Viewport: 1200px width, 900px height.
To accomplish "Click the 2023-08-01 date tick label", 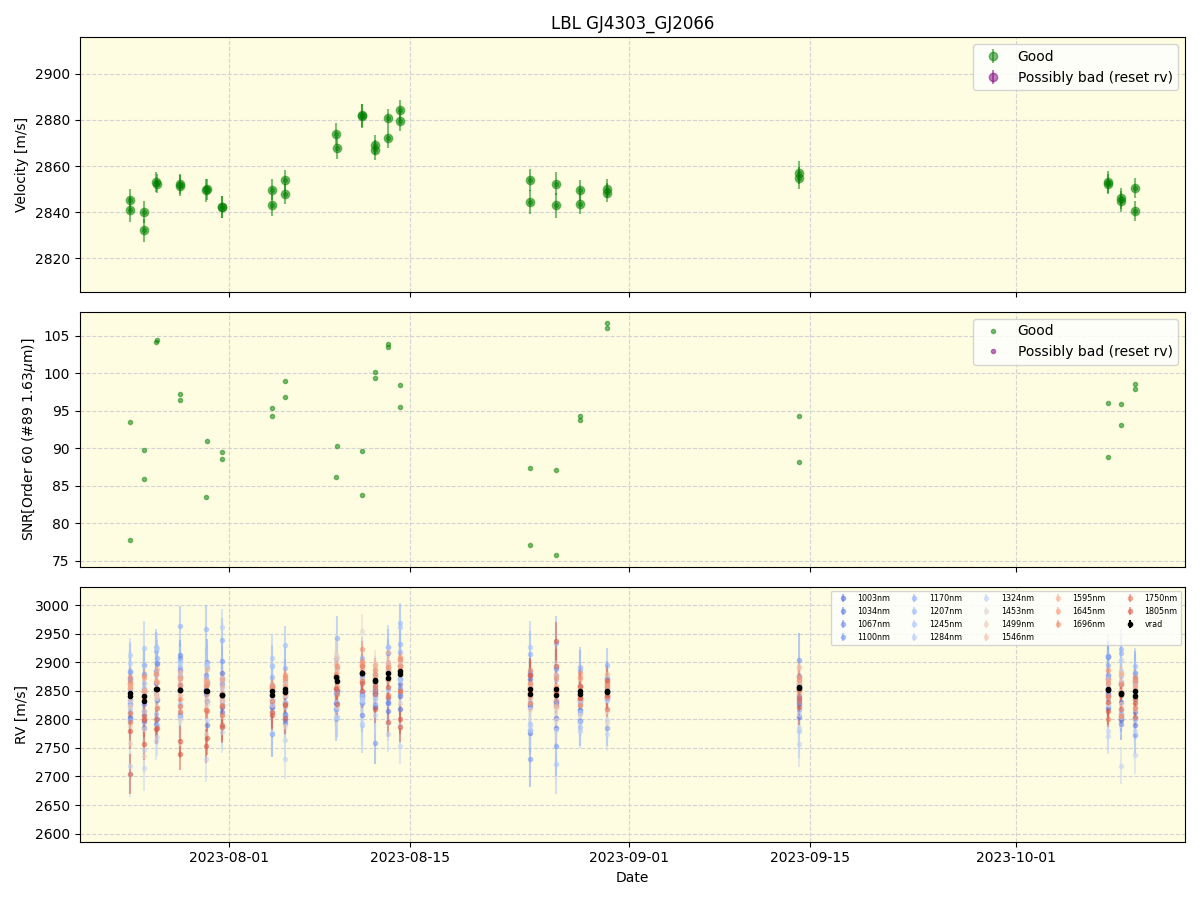I will pyautogui.click(x=229, y=857).
